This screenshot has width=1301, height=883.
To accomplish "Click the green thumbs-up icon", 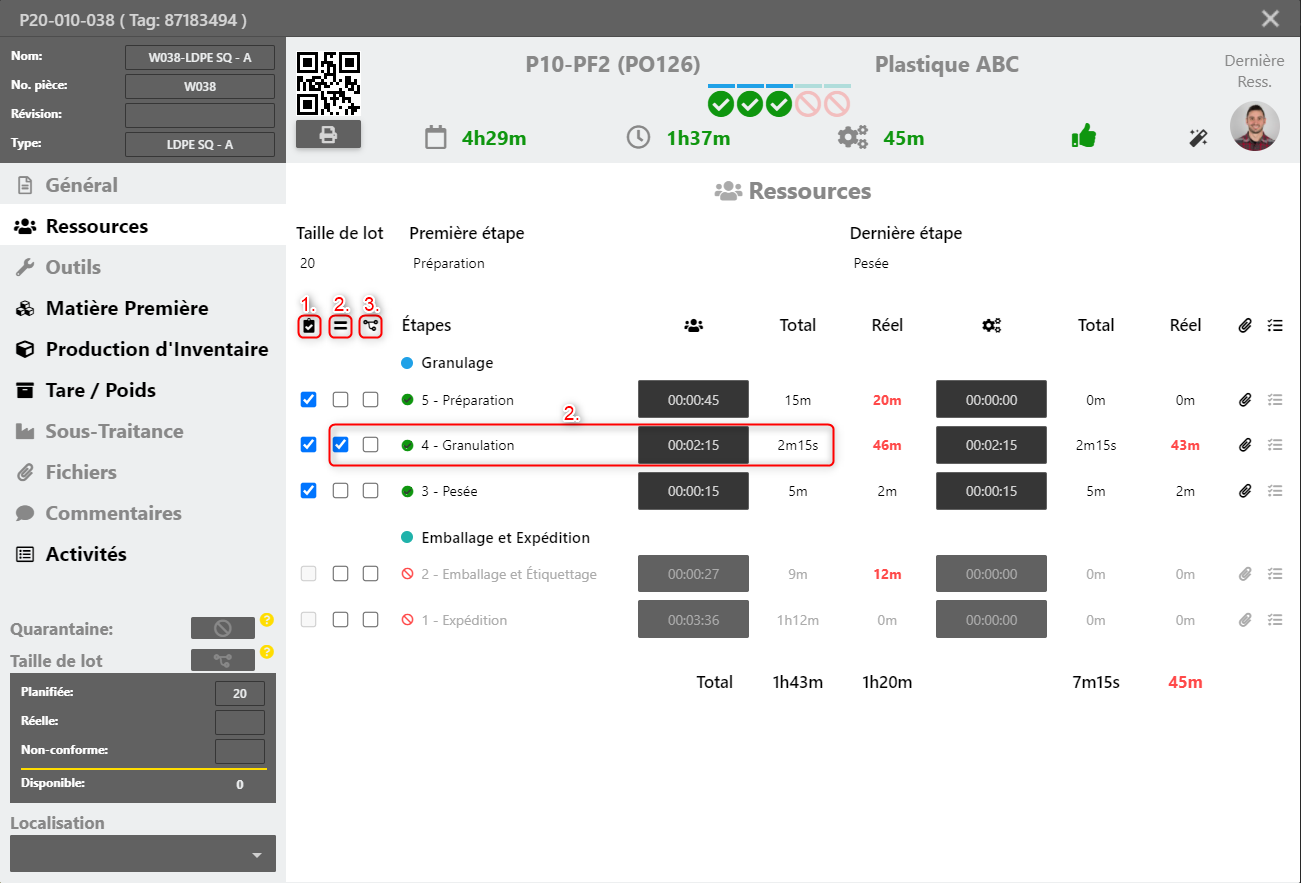I will [1083, 136].
